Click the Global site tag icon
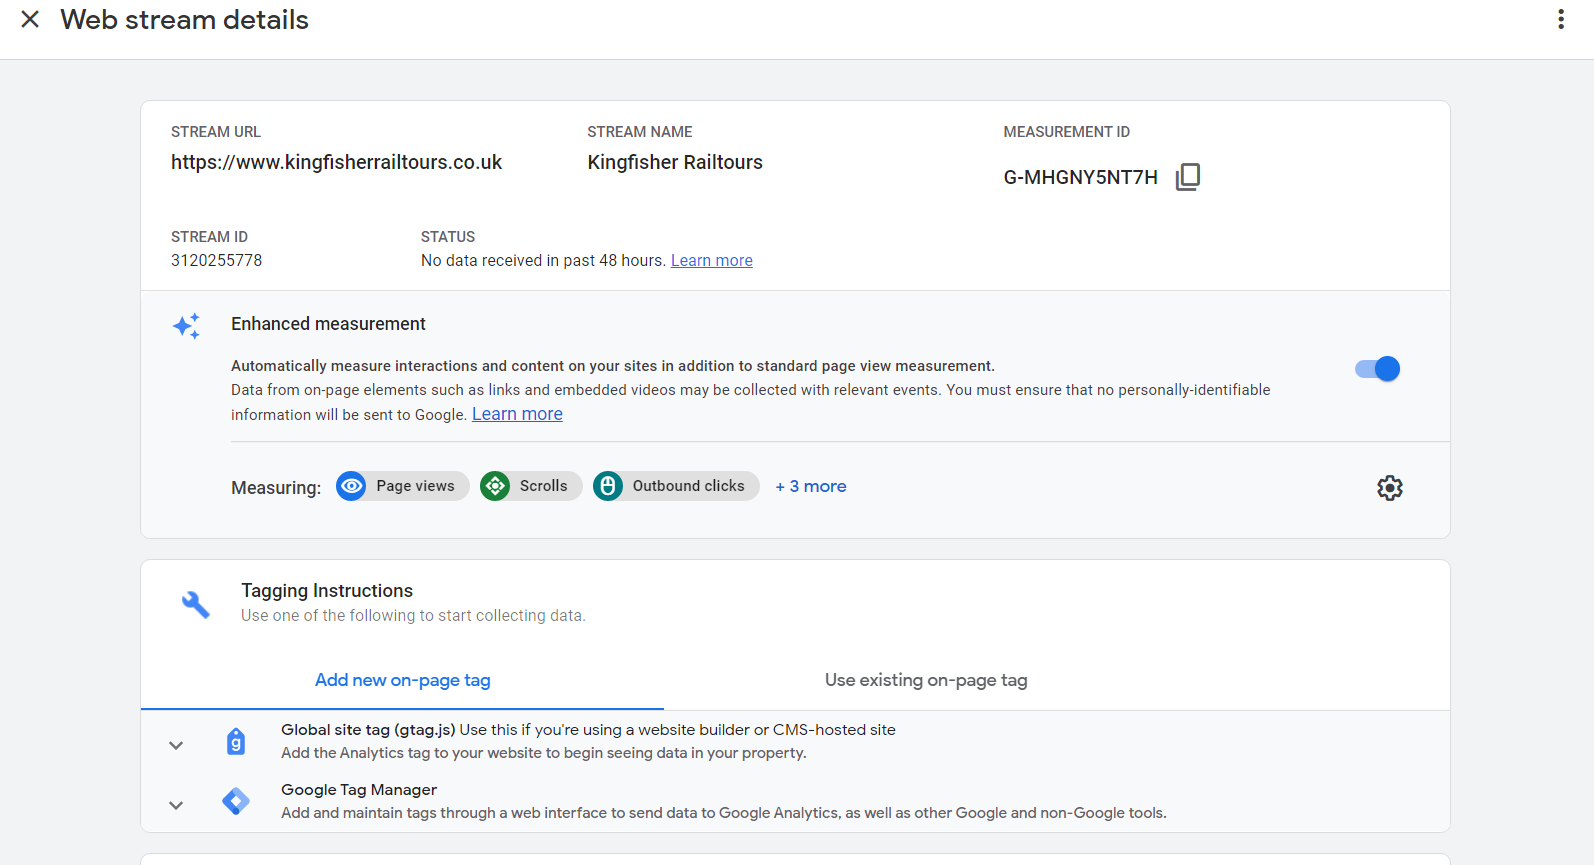The width and height of the screenshot is (1594, 865). [x=236, y=741]
